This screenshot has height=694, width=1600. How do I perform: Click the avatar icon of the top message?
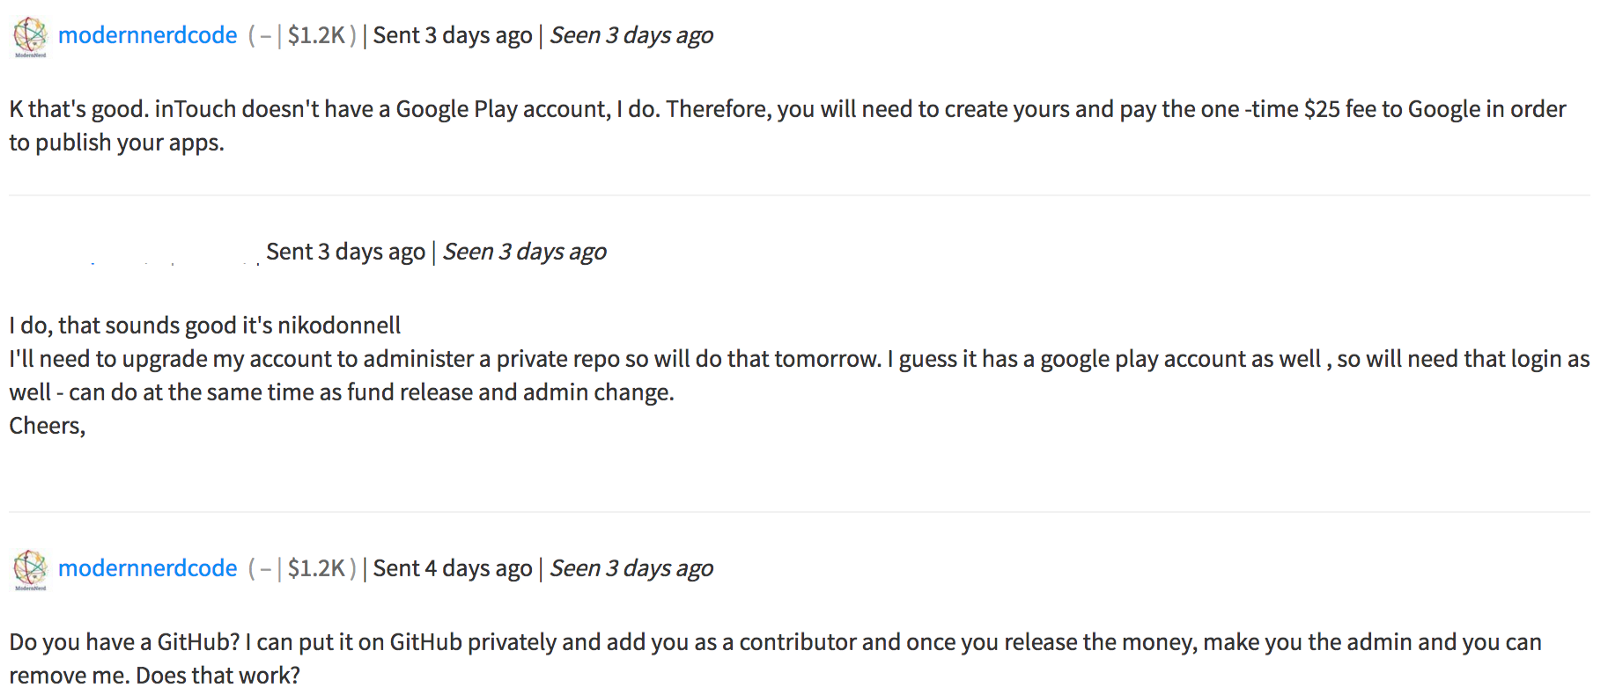(x=30, y=36)
